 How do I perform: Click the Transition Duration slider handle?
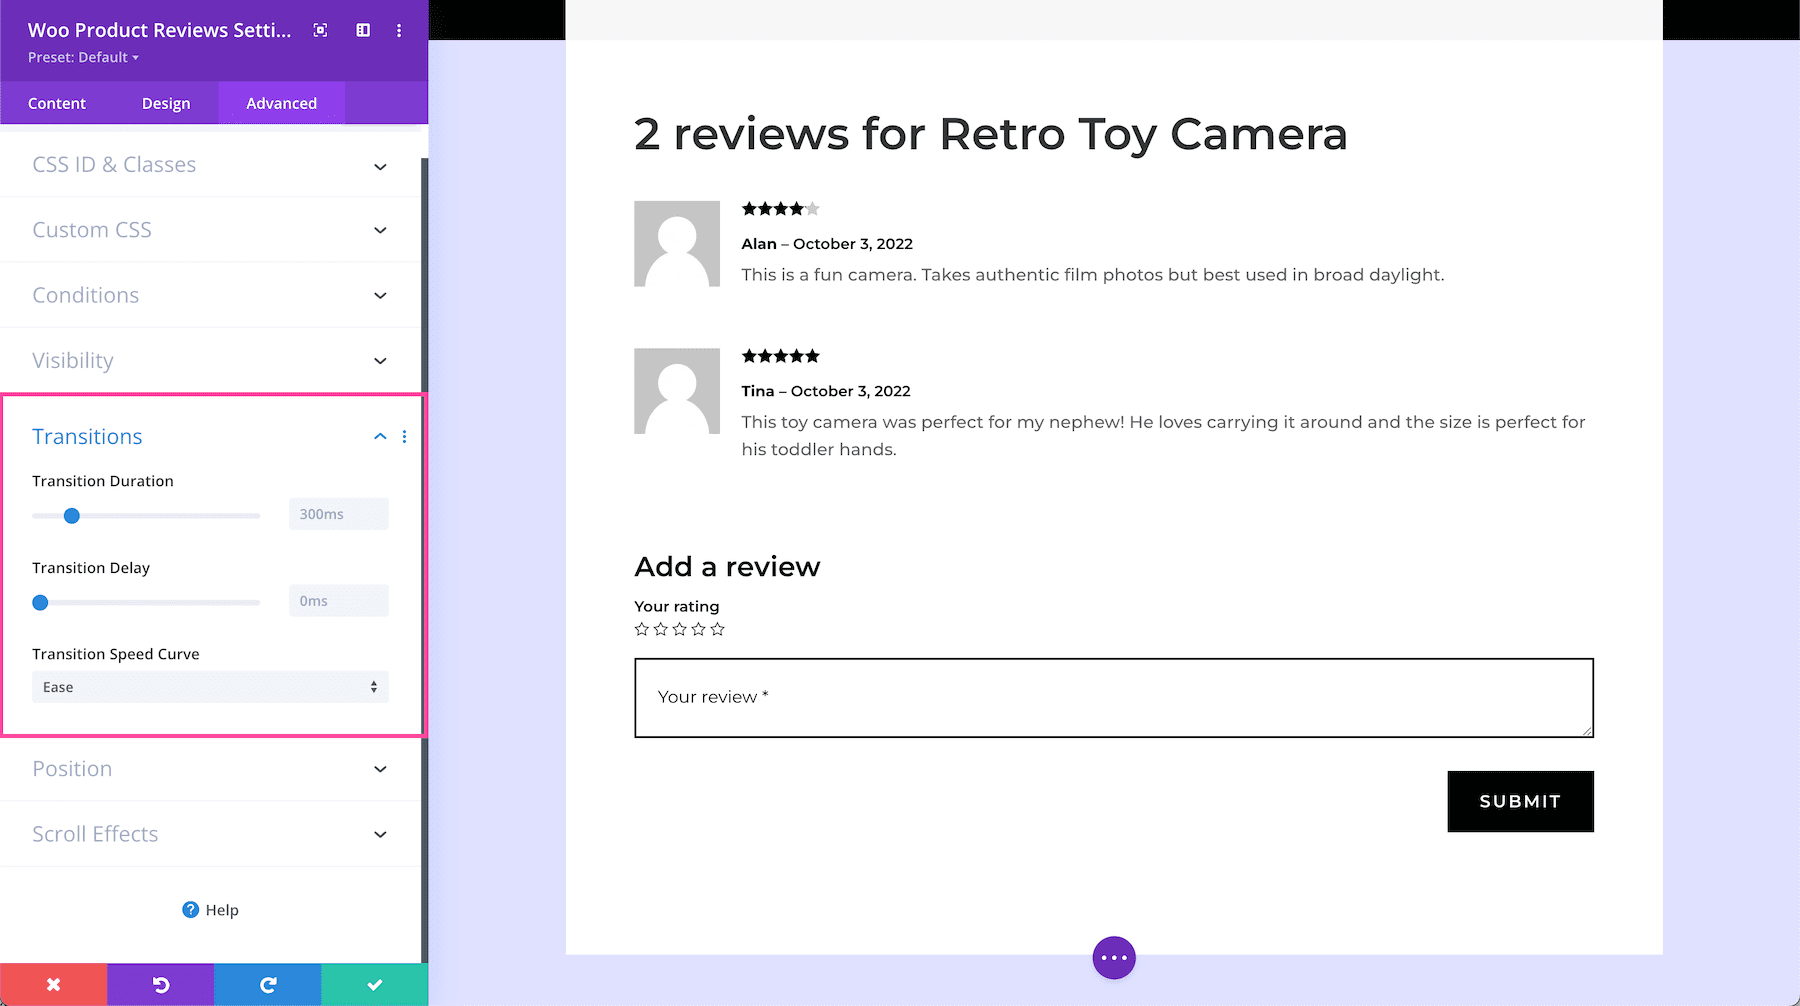click(72, 516)
